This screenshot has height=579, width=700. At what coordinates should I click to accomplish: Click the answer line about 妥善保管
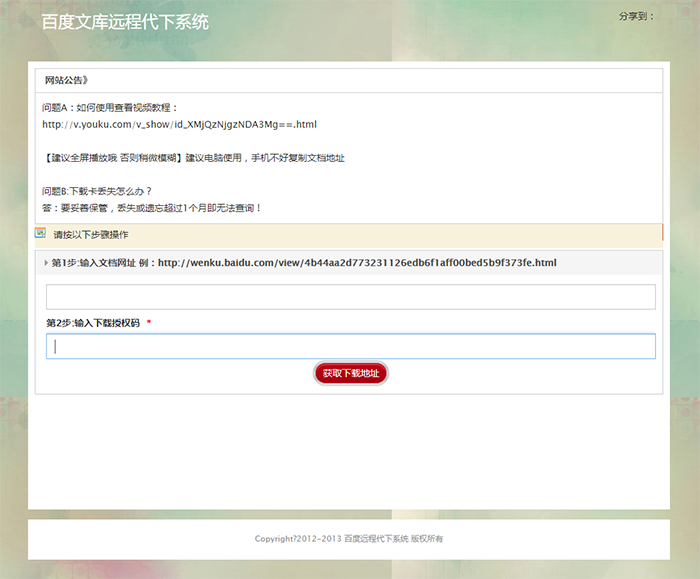(x=151, y=208)
